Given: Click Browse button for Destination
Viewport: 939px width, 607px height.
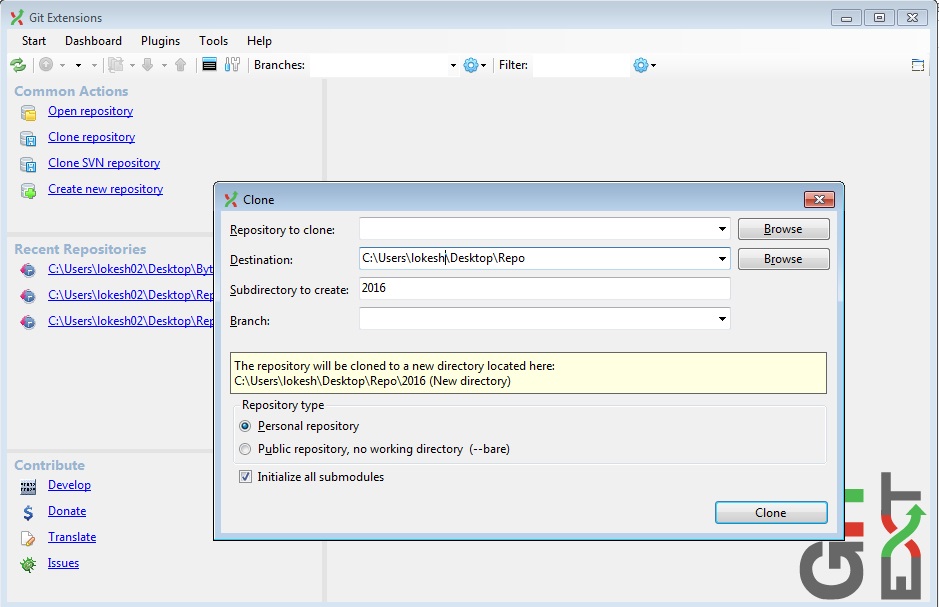Looking at the screenshot, I should 783,259.
